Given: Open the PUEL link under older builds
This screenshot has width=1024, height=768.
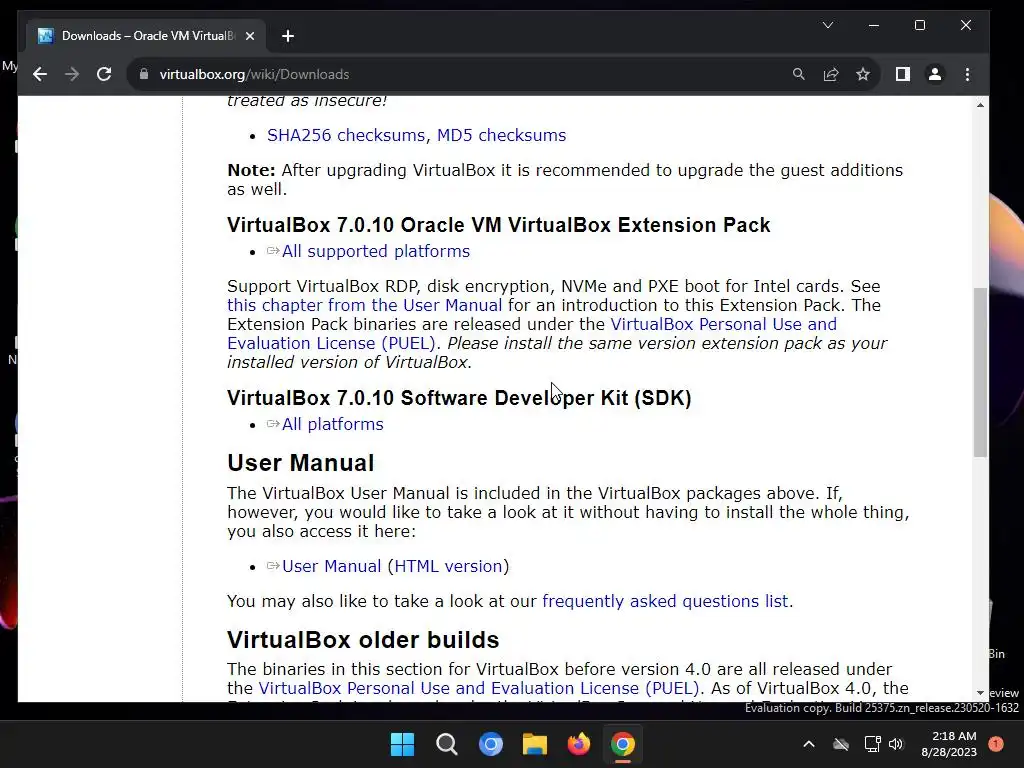Looking at the screenshot, I should 479,688.
